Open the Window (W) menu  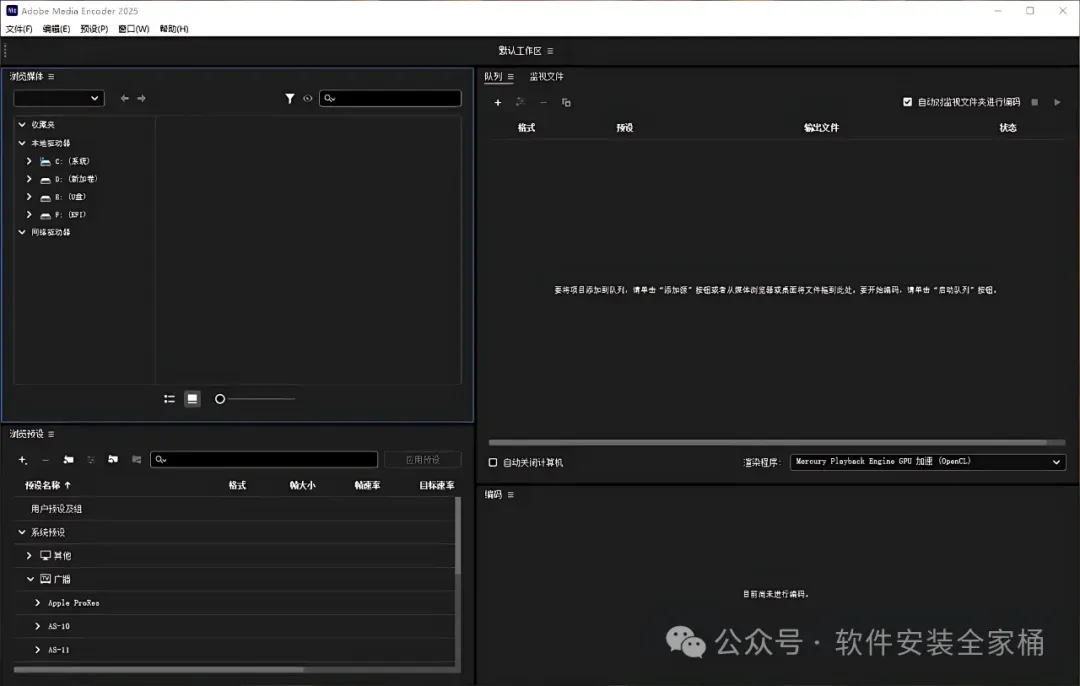pos(134,29)
